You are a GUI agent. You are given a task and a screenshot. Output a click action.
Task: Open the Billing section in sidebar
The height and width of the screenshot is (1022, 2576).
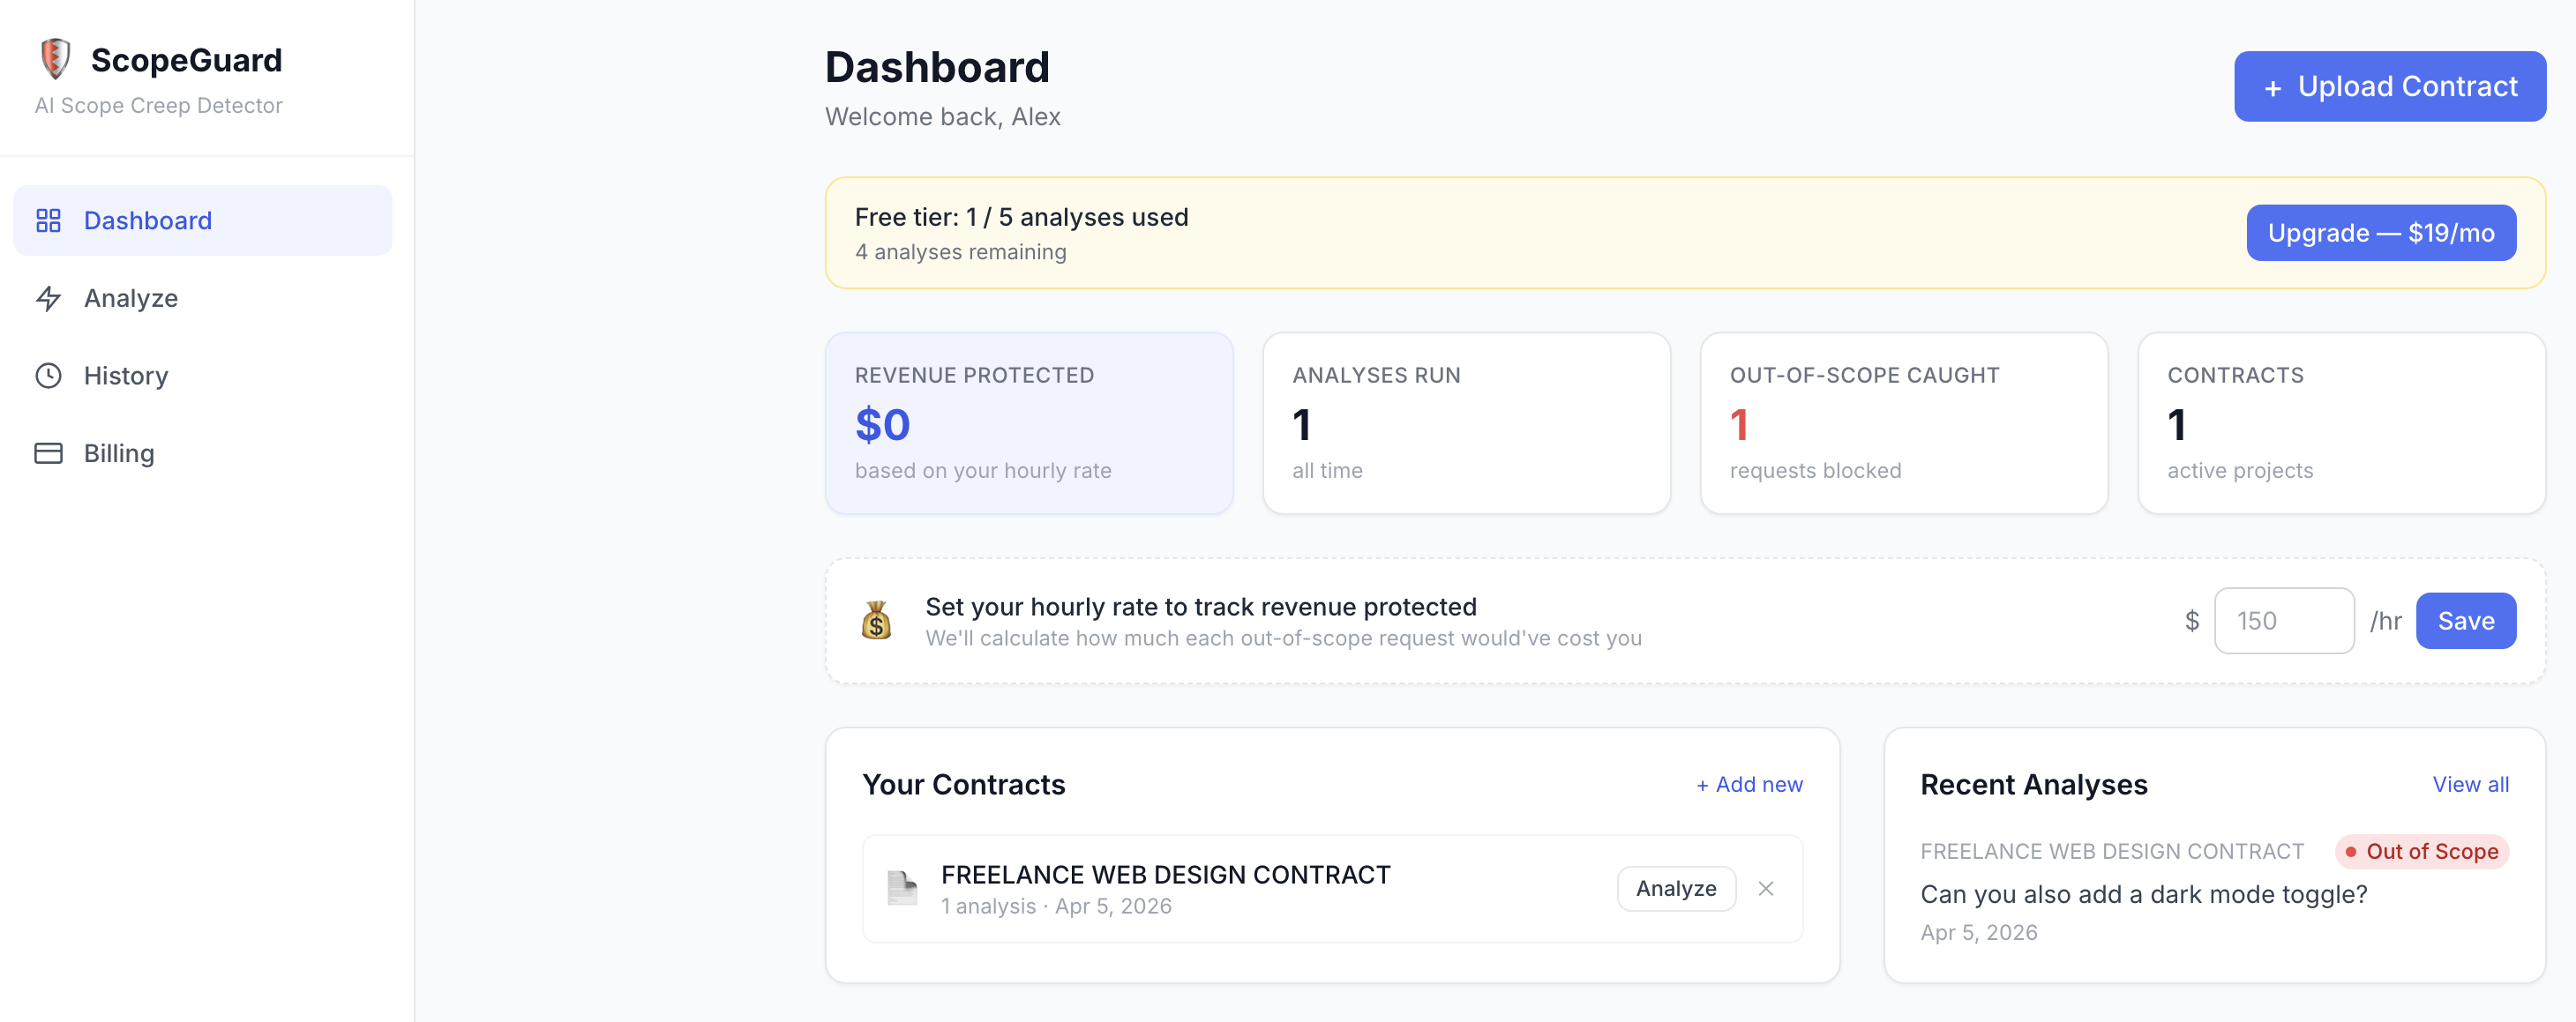(x=119, y=453)
